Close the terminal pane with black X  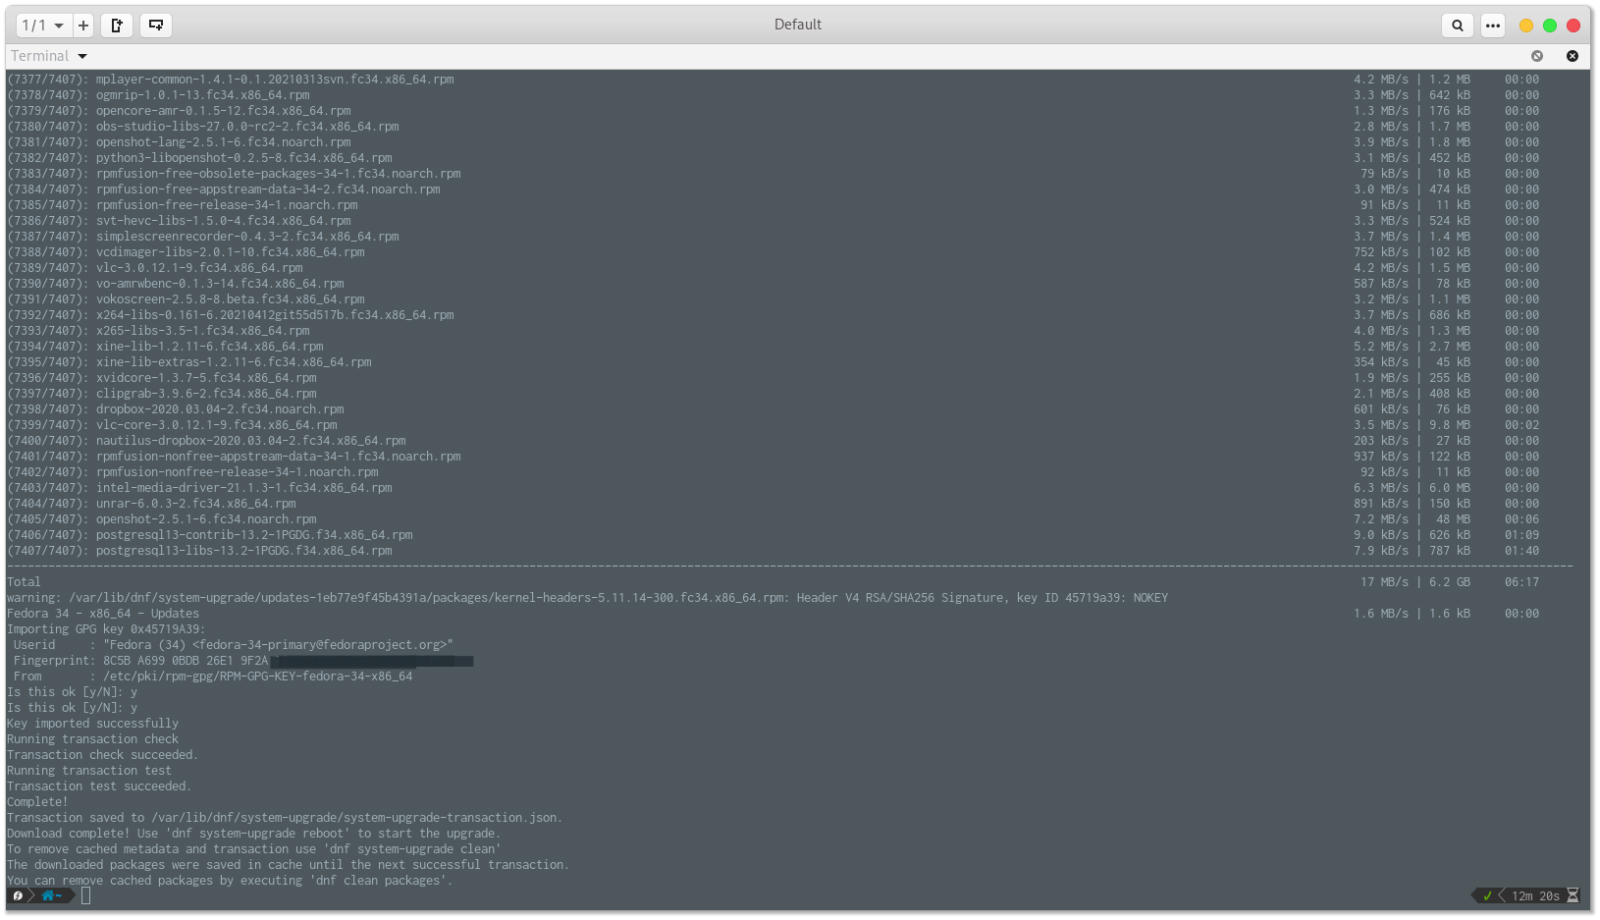coord(1572,56)
